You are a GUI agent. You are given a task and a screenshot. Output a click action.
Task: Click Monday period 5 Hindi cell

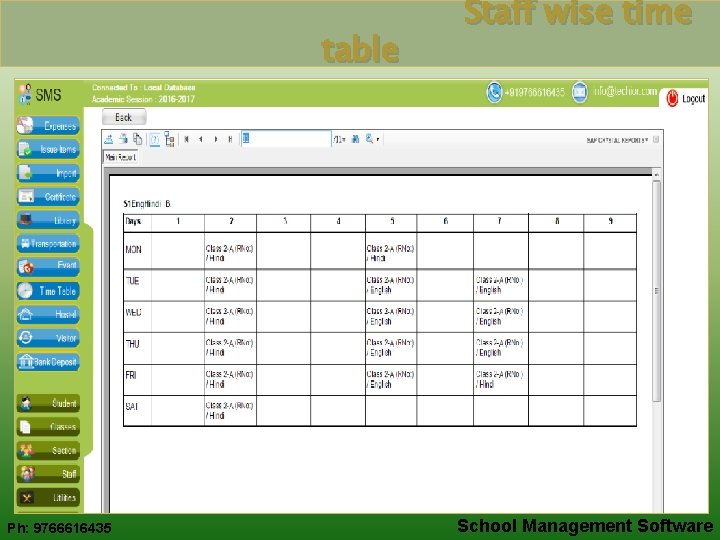click(x=391, y=253)
